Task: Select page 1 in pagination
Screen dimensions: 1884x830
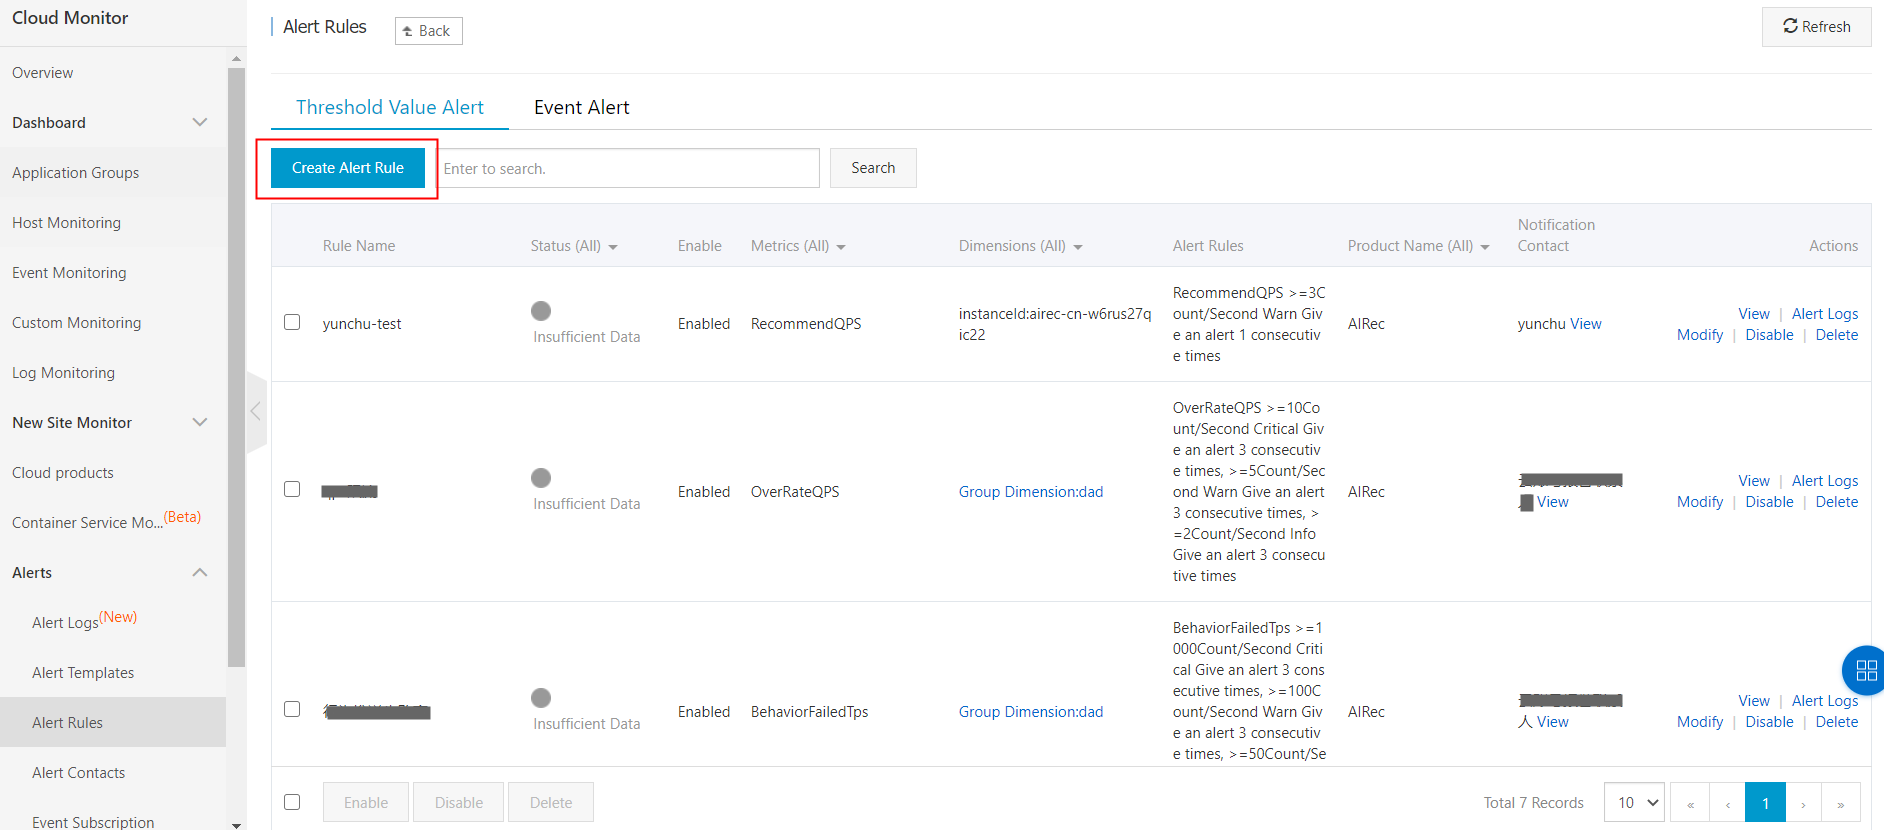Action: tap(1765, 803)
